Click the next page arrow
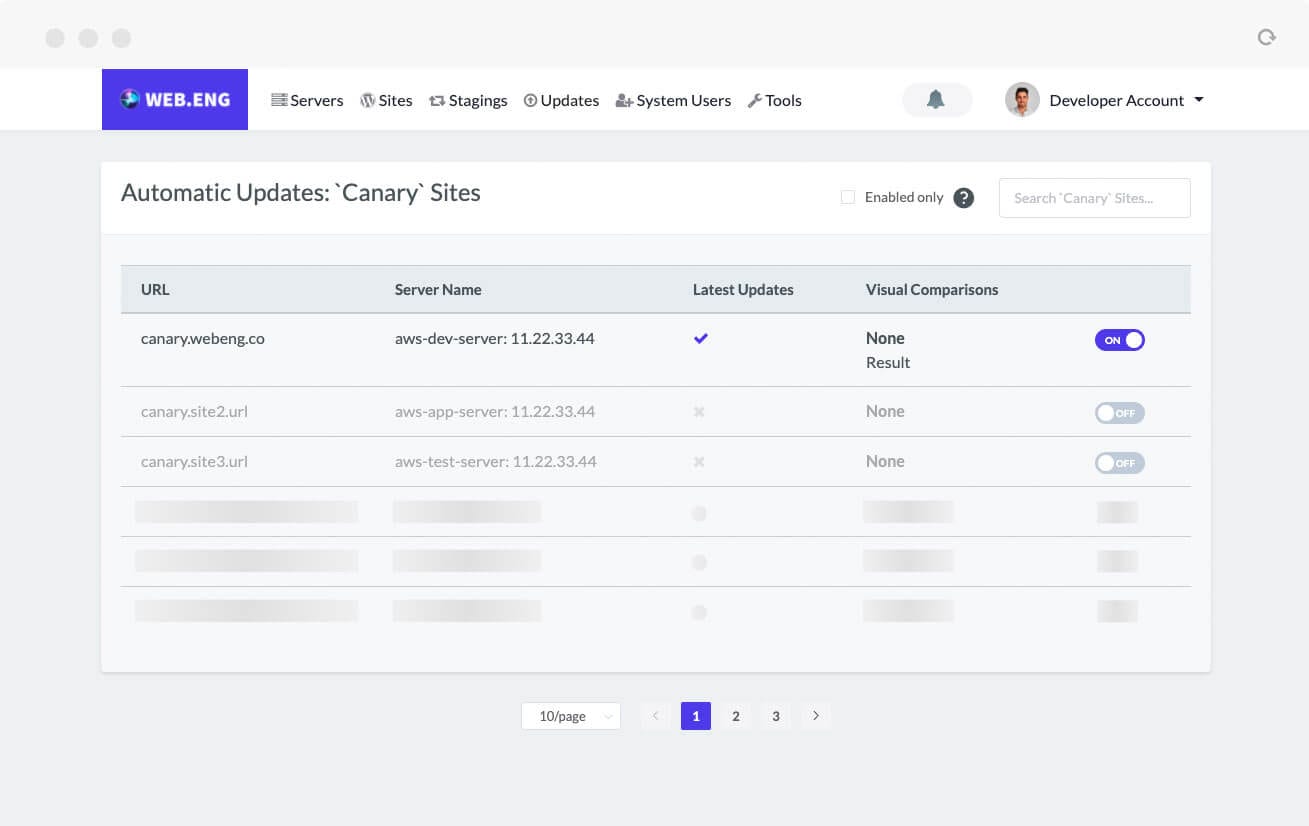The height and width of the screenshot is (826, 1309). 816,716
